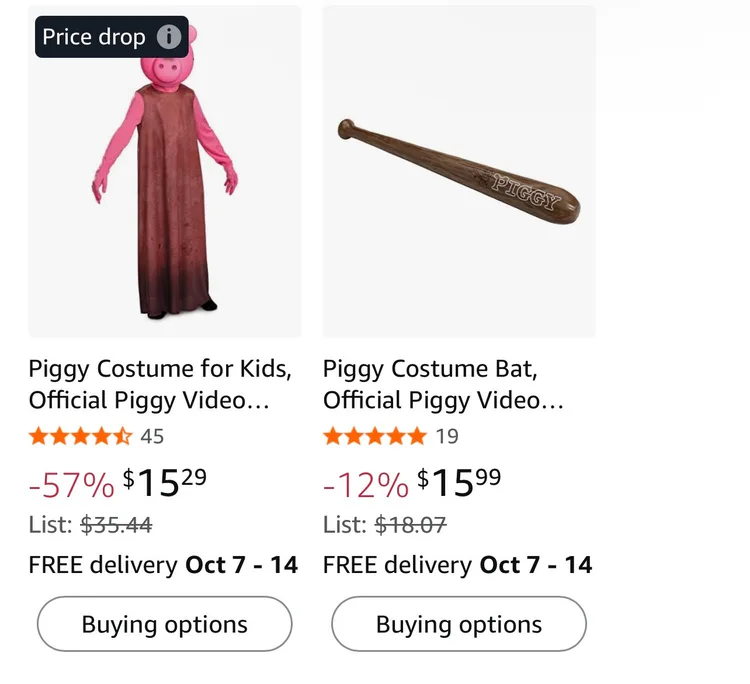Open the Piggy Costume Bat title link

(443, 385)
